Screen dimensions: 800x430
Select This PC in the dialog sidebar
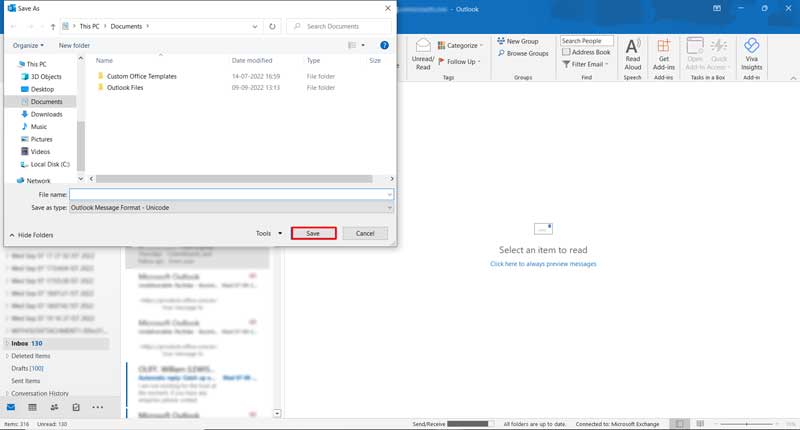click(32, 64)
